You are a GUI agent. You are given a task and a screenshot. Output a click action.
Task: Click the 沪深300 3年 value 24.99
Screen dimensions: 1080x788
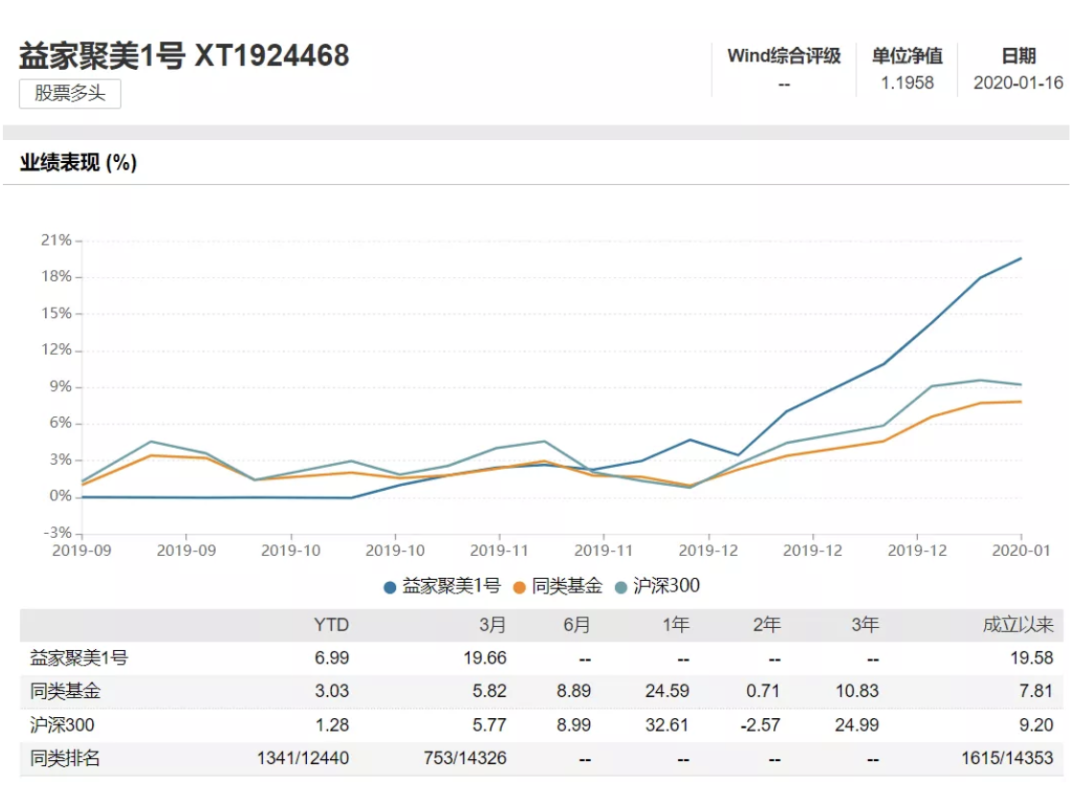tap(858, 725)
